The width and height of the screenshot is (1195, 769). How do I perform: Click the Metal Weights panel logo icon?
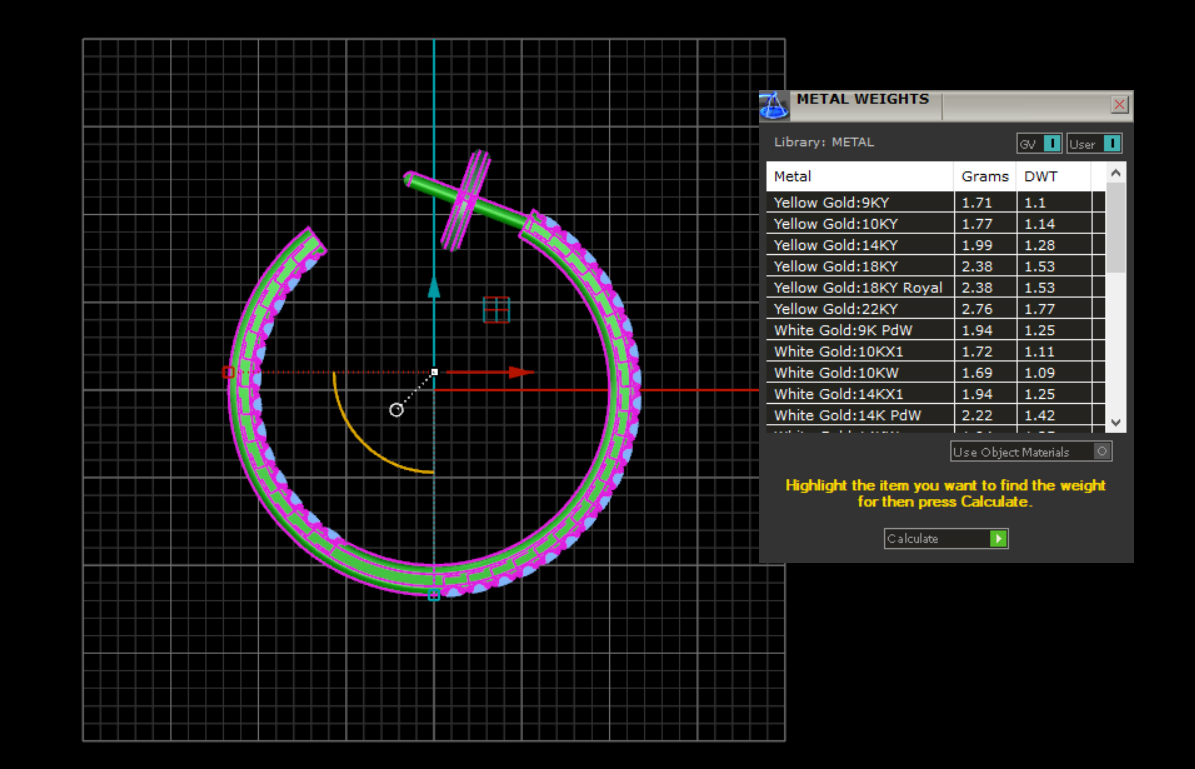click(774, 105)
